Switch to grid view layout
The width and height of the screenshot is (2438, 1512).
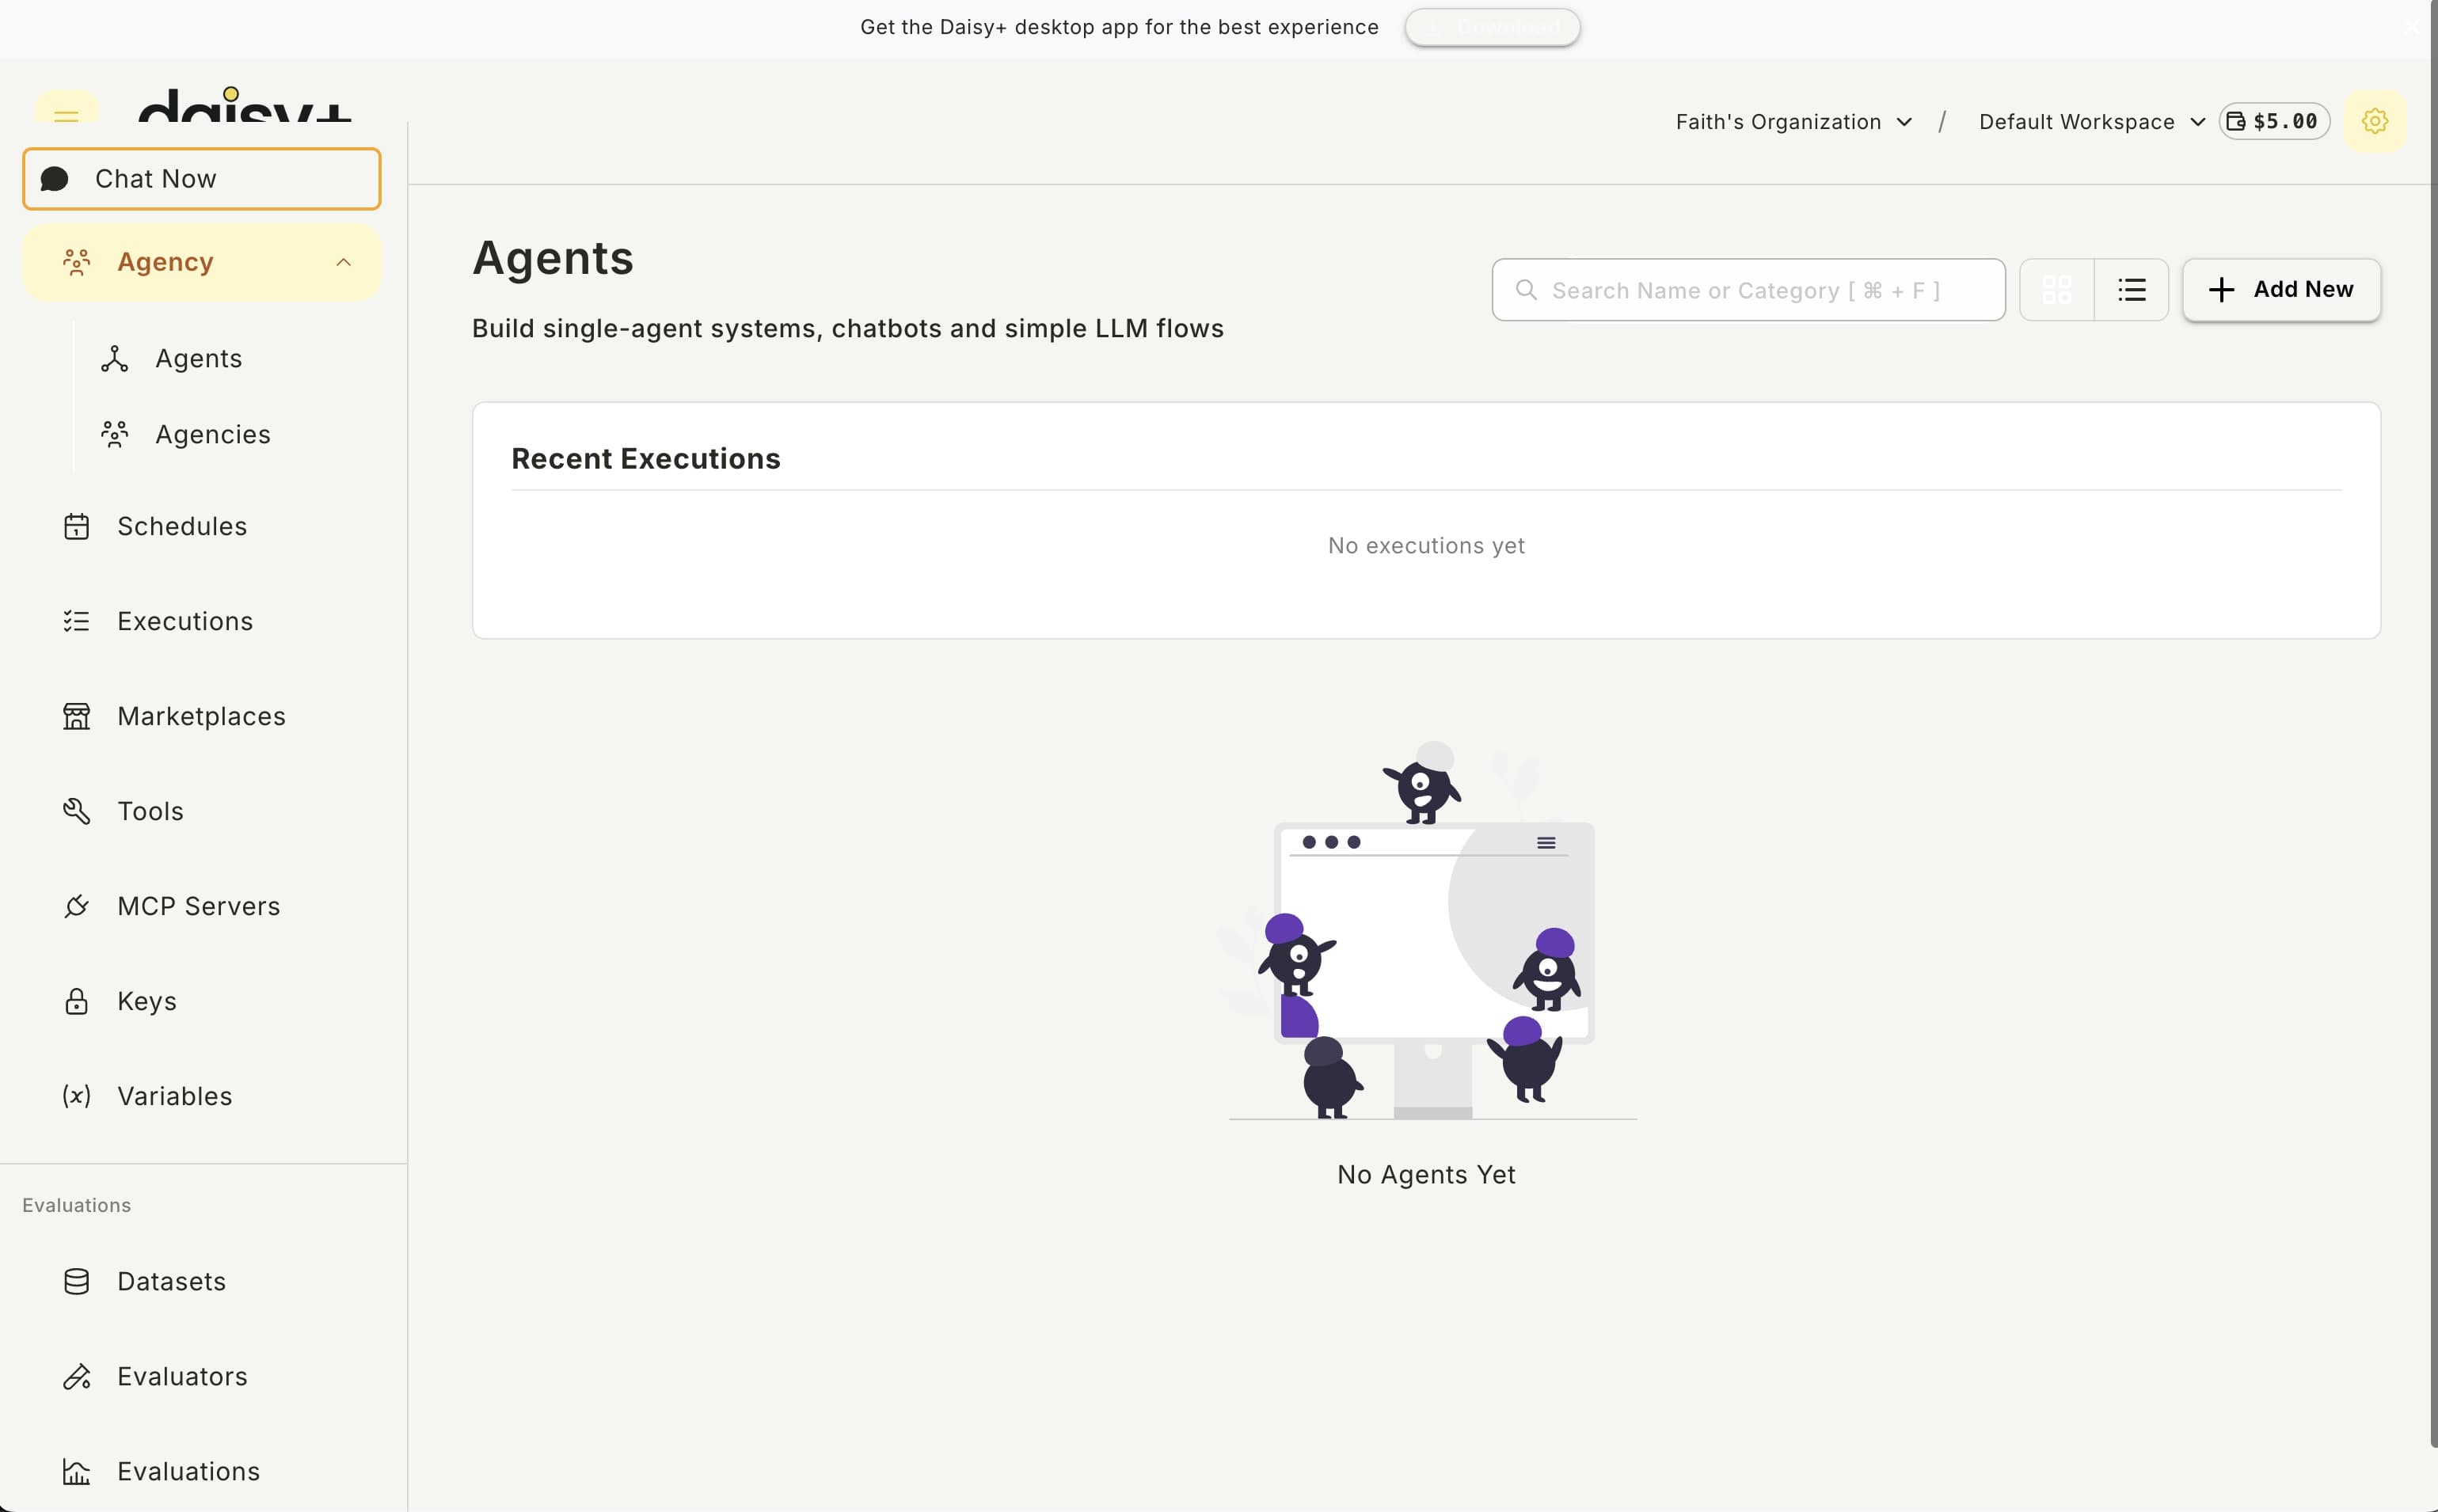(x=2056, y=290)
